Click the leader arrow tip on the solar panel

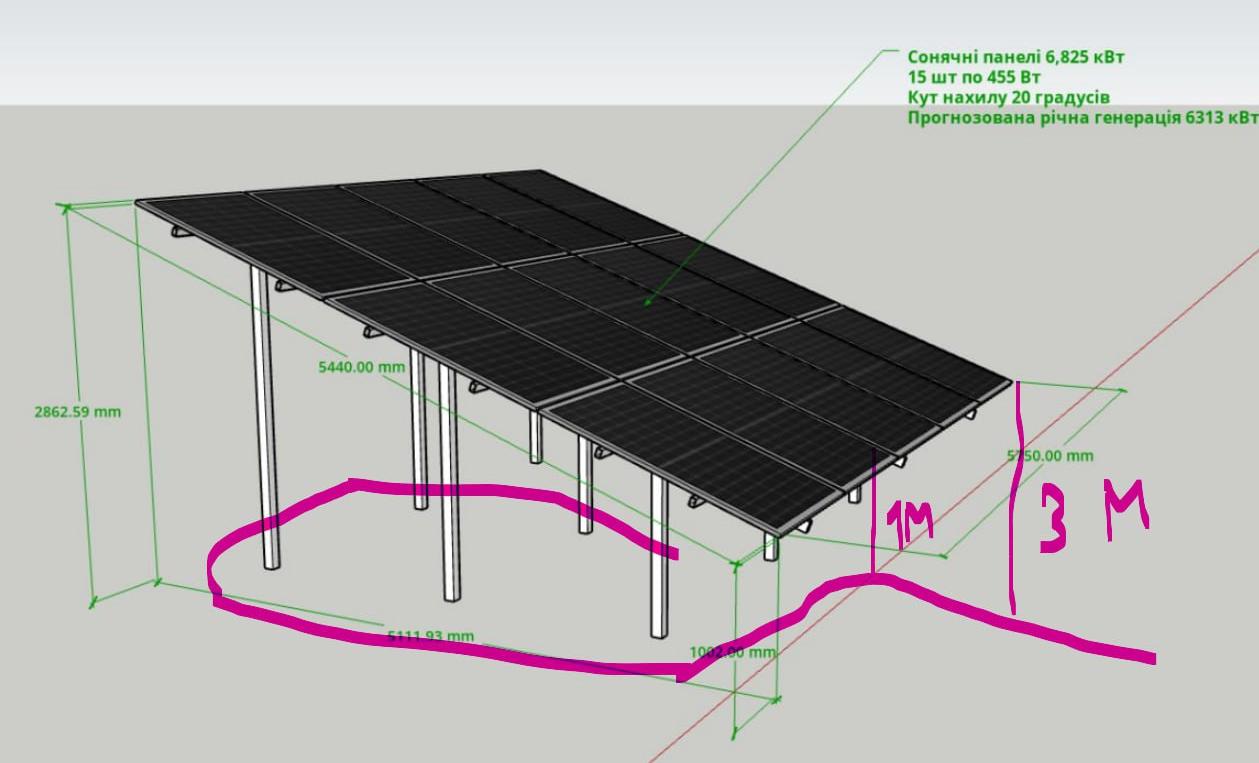[x=645, y=303]
